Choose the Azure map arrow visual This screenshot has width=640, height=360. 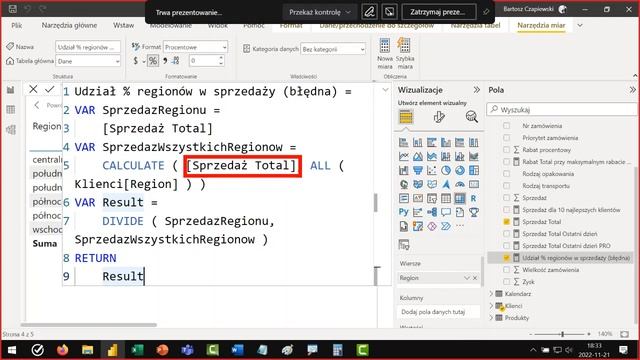pos(446,184)
